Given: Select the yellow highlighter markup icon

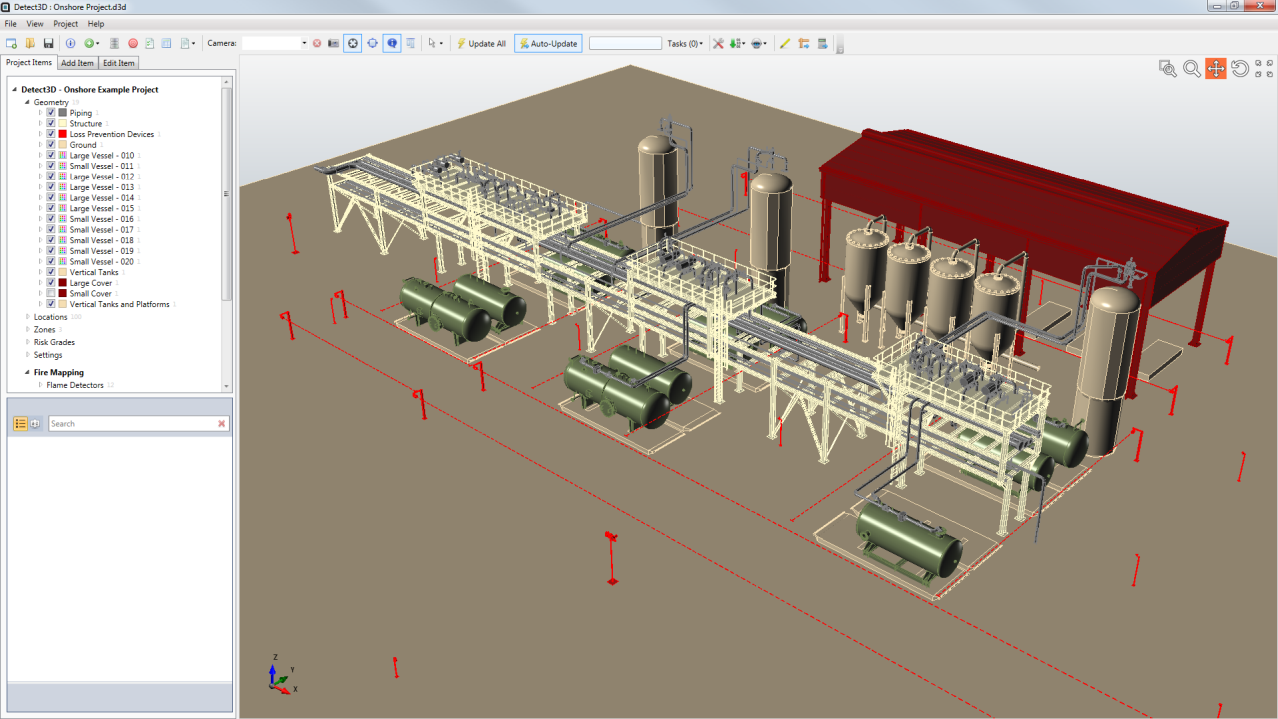Looking at the screenshot, I should pyautogui.click(x=785, y=43).
